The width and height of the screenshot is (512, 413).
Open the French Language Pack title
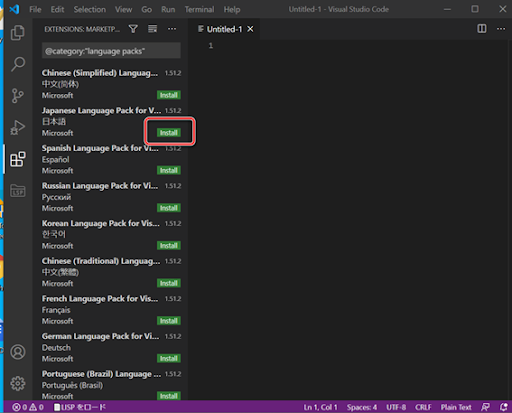100,298
